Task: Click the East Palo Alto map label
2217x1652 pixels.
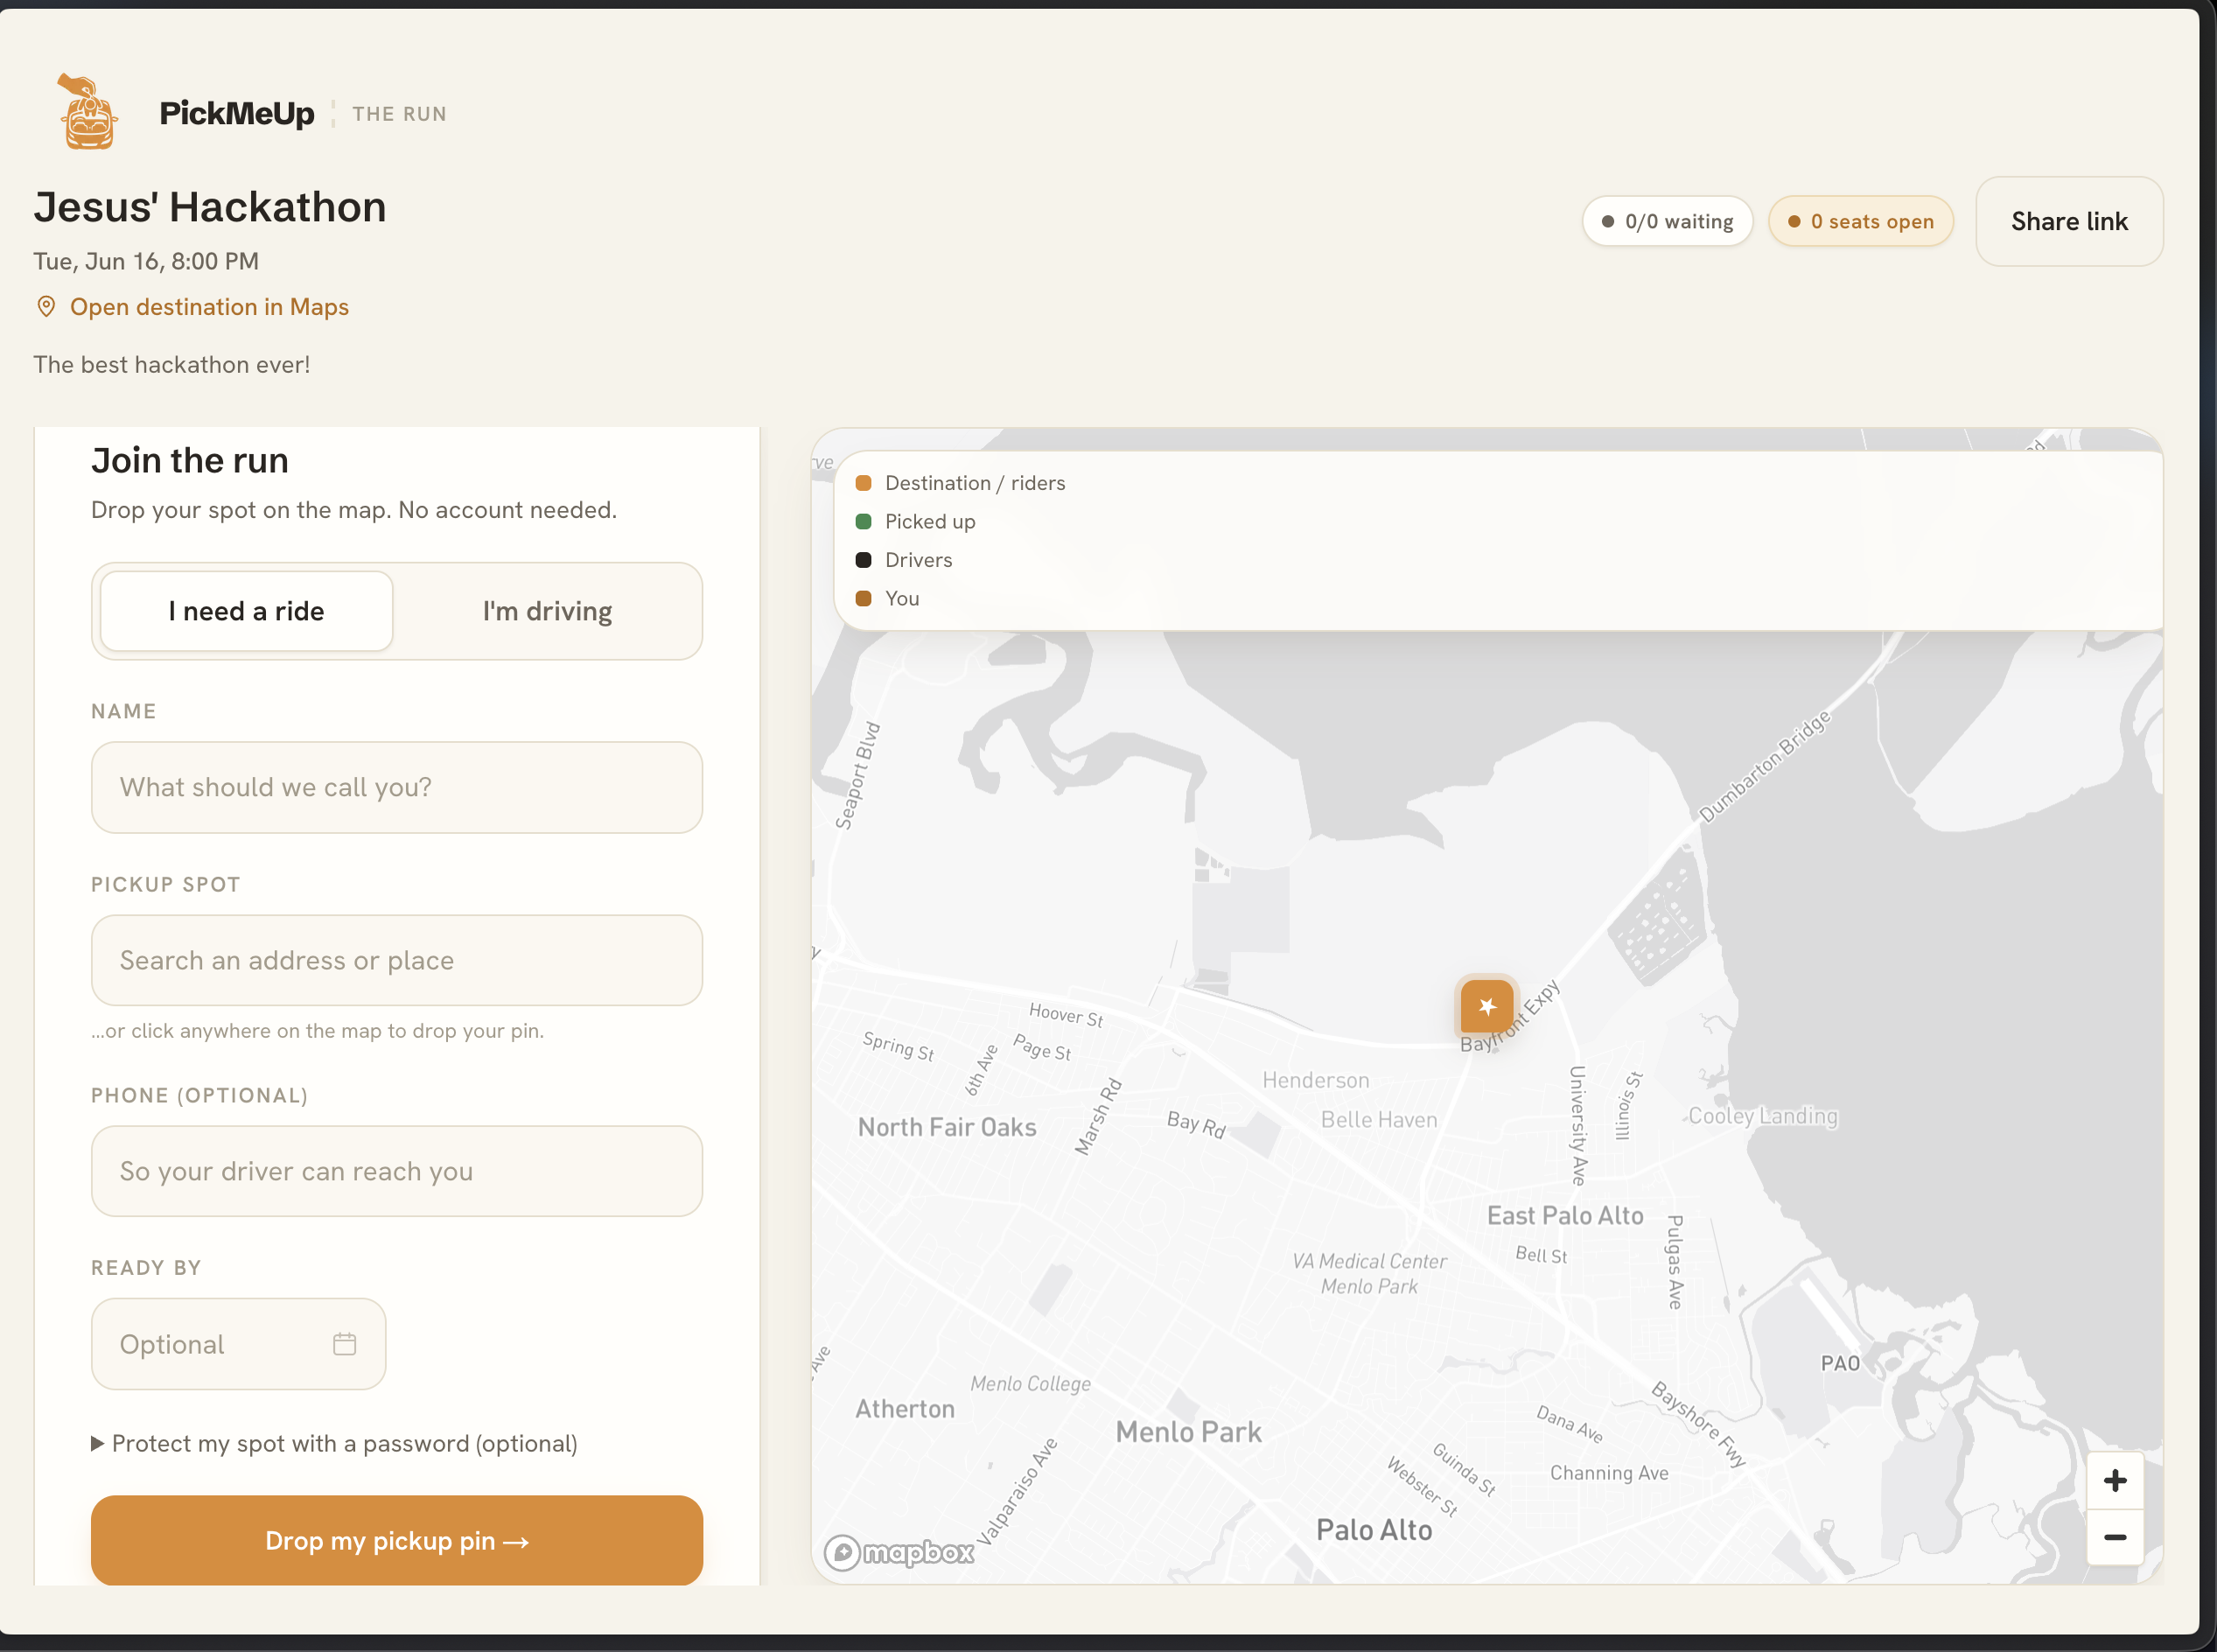Action: (1565, 1215)
